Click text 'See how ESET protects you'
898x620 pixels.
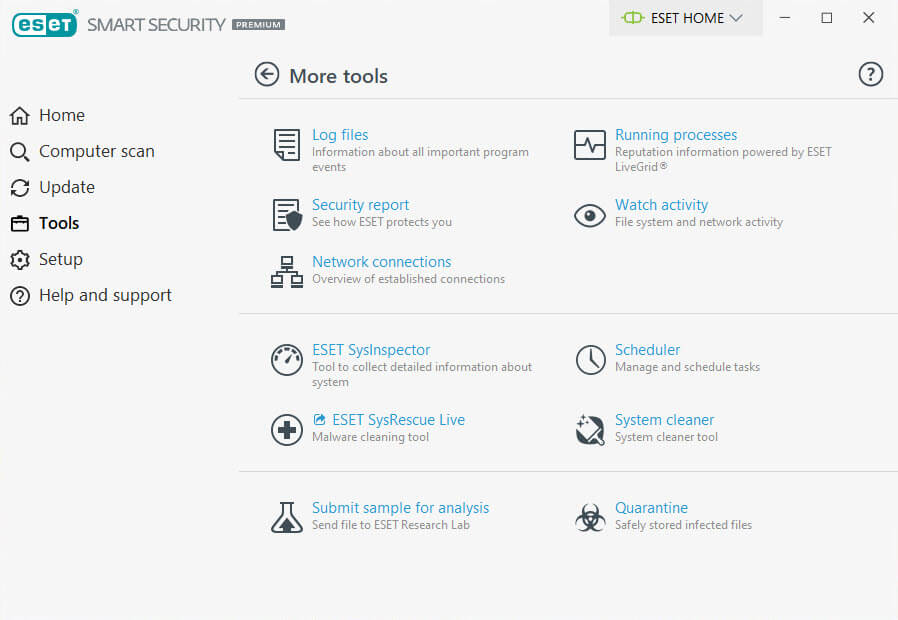[x=382, y=222]
